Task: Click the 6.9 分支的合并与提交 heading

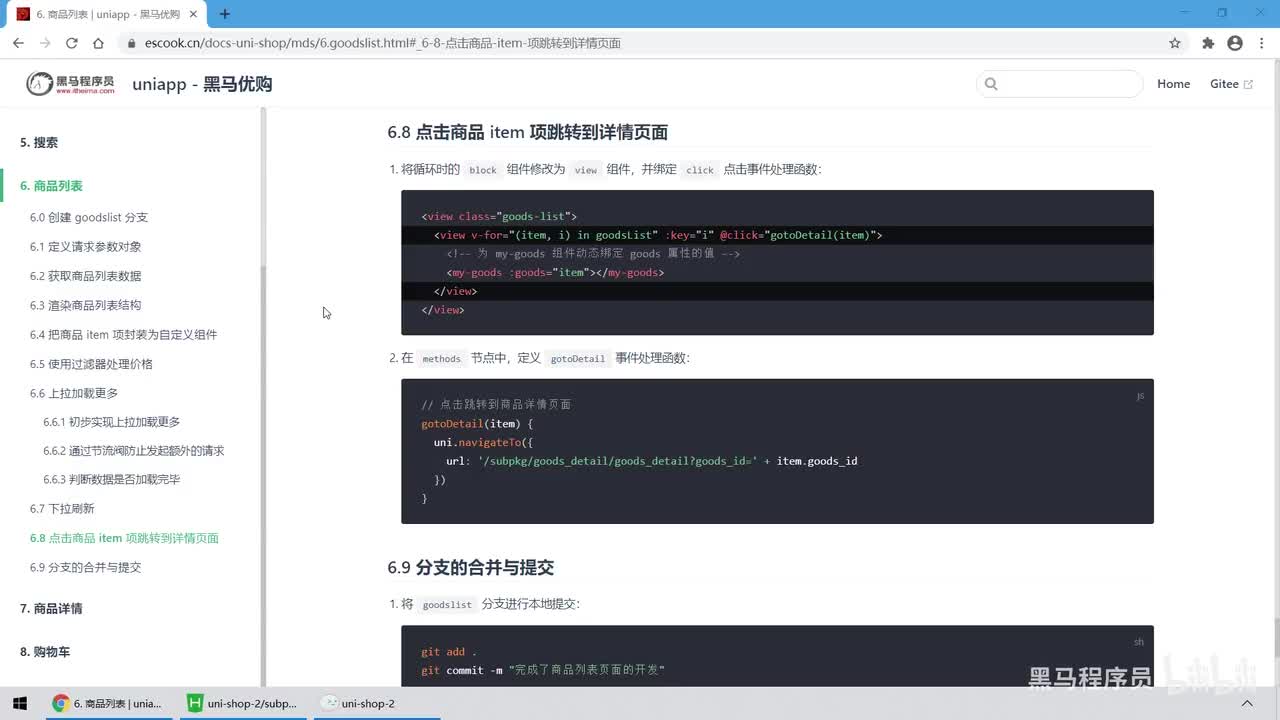Action: pos(470,567)
